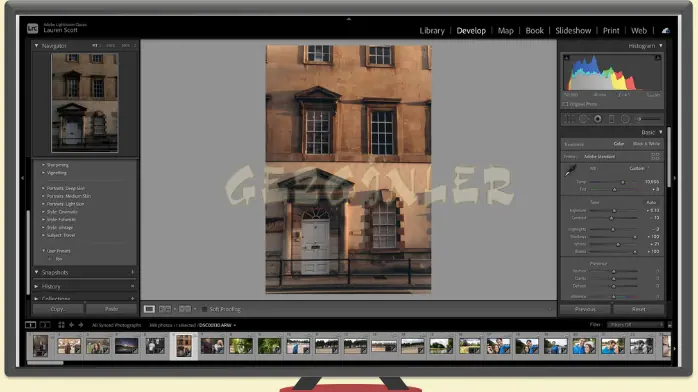Open main window display button in filmstrip

click(x=30, y=325)
